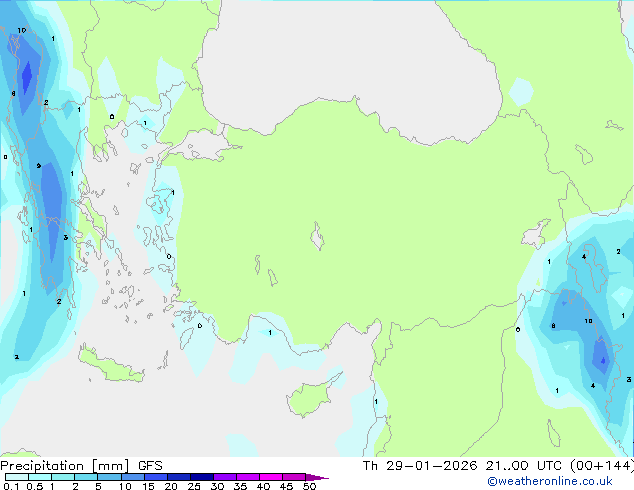Click the 'GFS' model label
This screenshot has height=490, width=634.
tap(150, 466)
